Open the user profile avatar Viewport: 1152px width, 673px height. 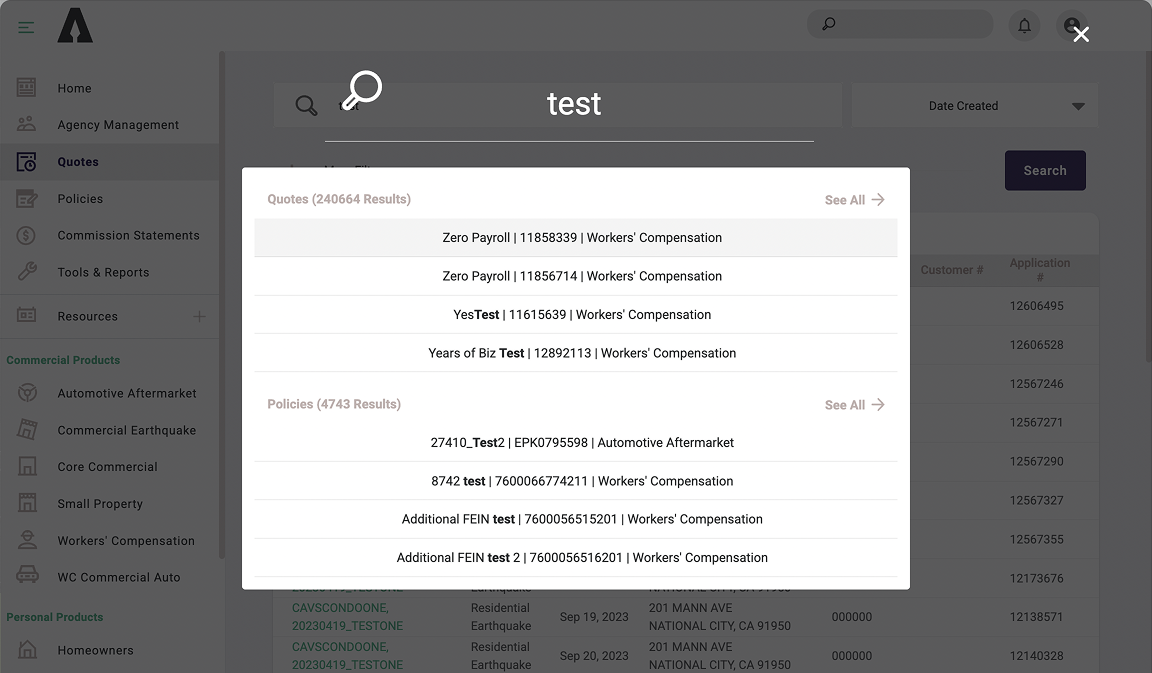pos(1071,24)
